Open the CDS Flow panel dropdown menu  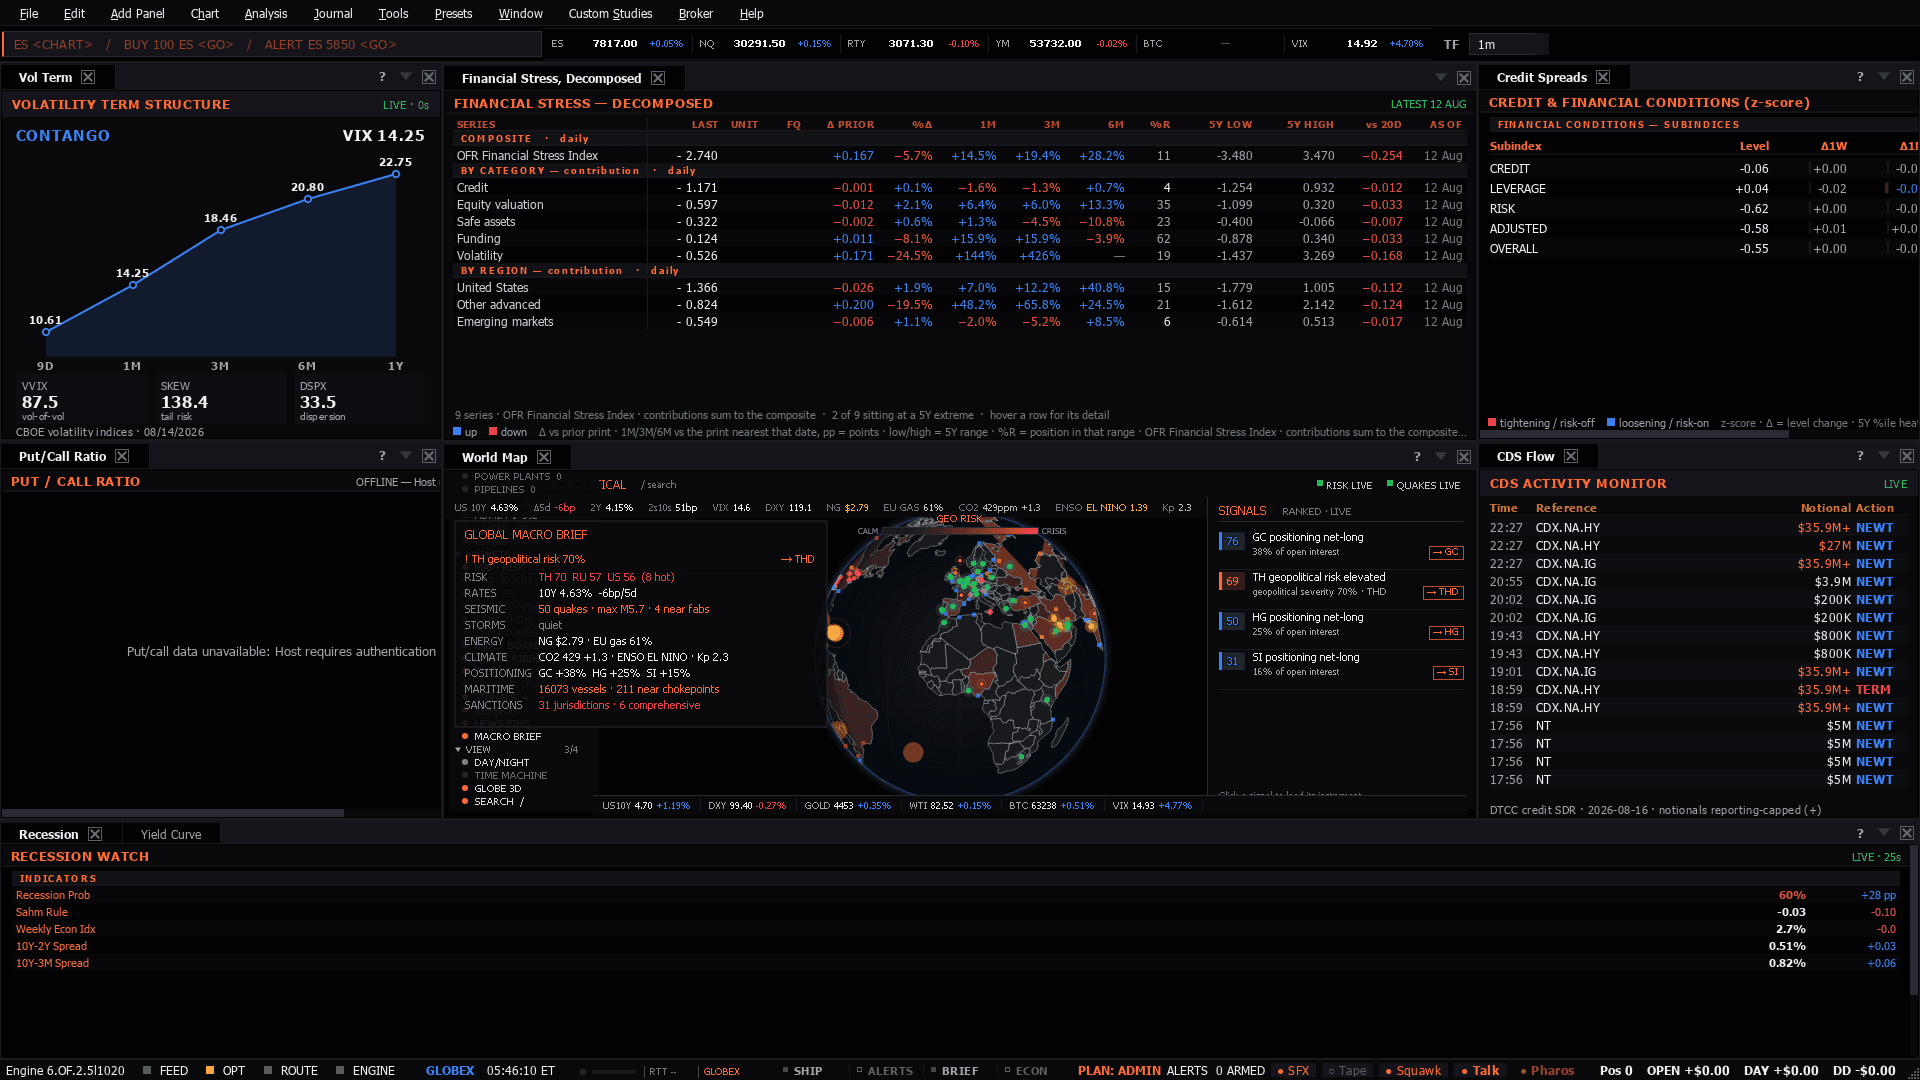[x=1884, y=456]
